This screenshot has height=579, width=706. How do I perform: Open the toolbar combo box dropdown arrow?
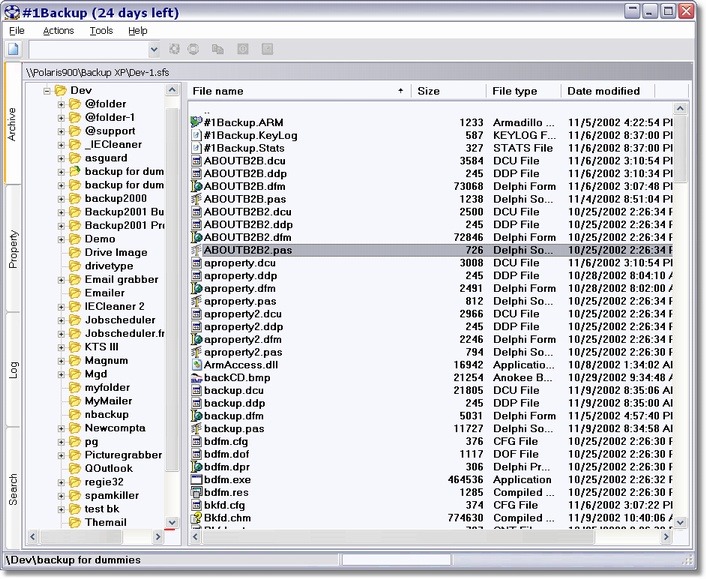[x=154, y=49]
